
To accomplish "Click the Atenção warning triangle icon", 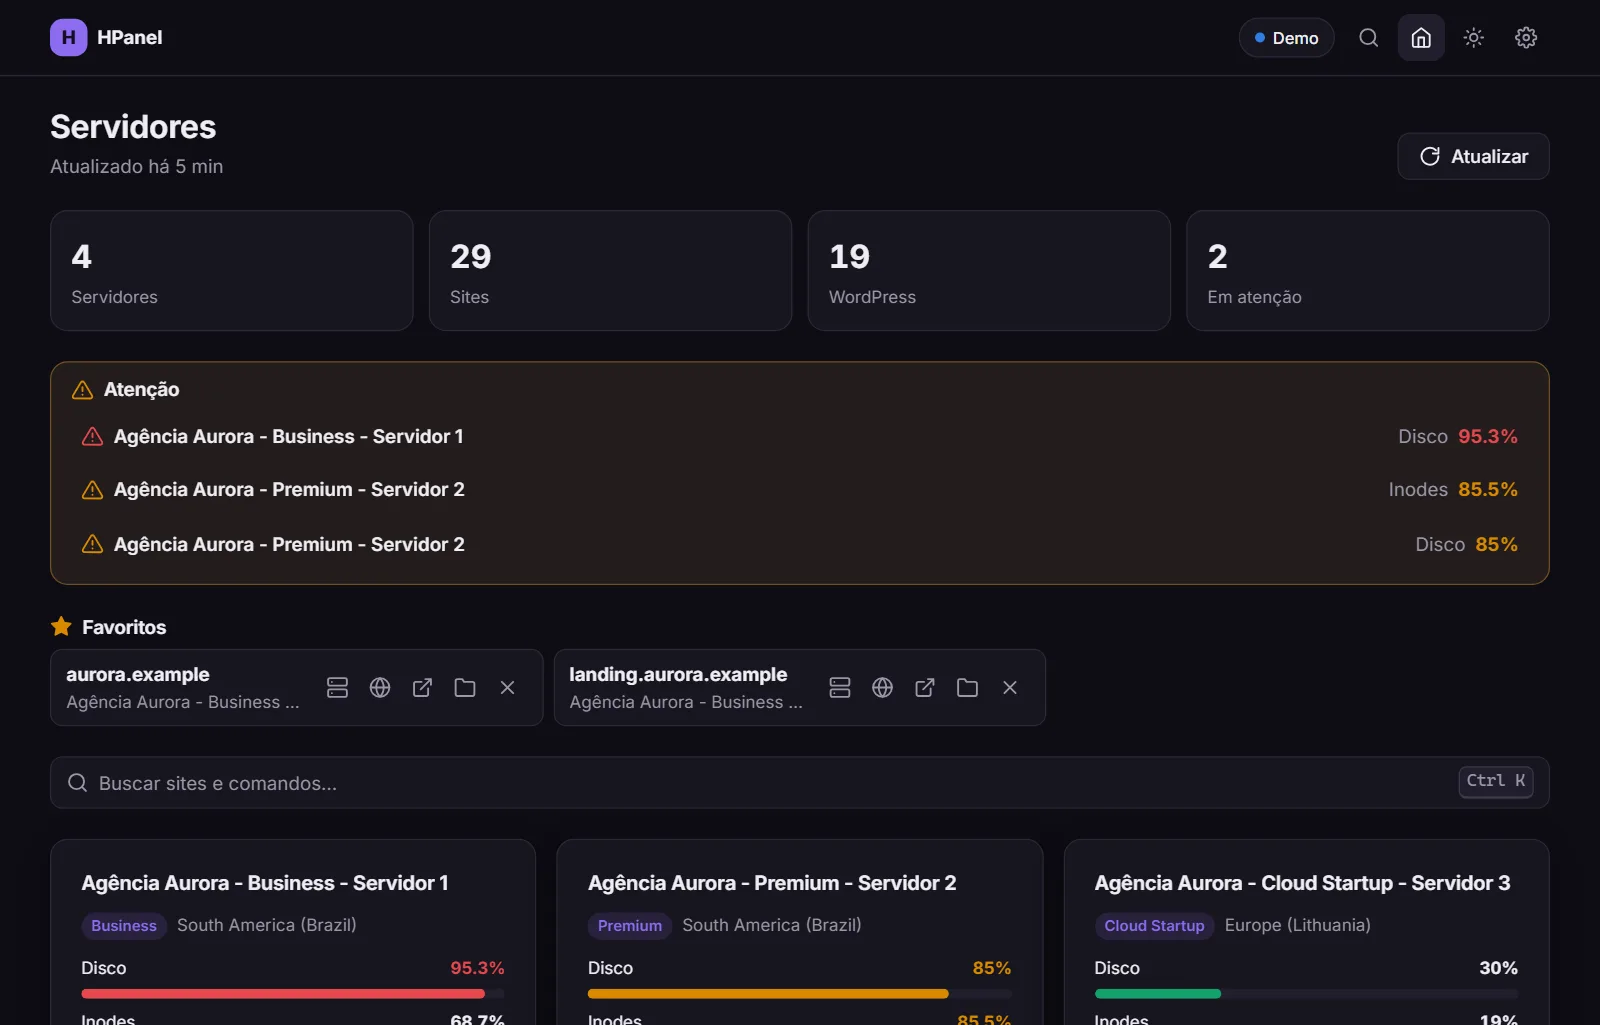I will tap(83, 390).
